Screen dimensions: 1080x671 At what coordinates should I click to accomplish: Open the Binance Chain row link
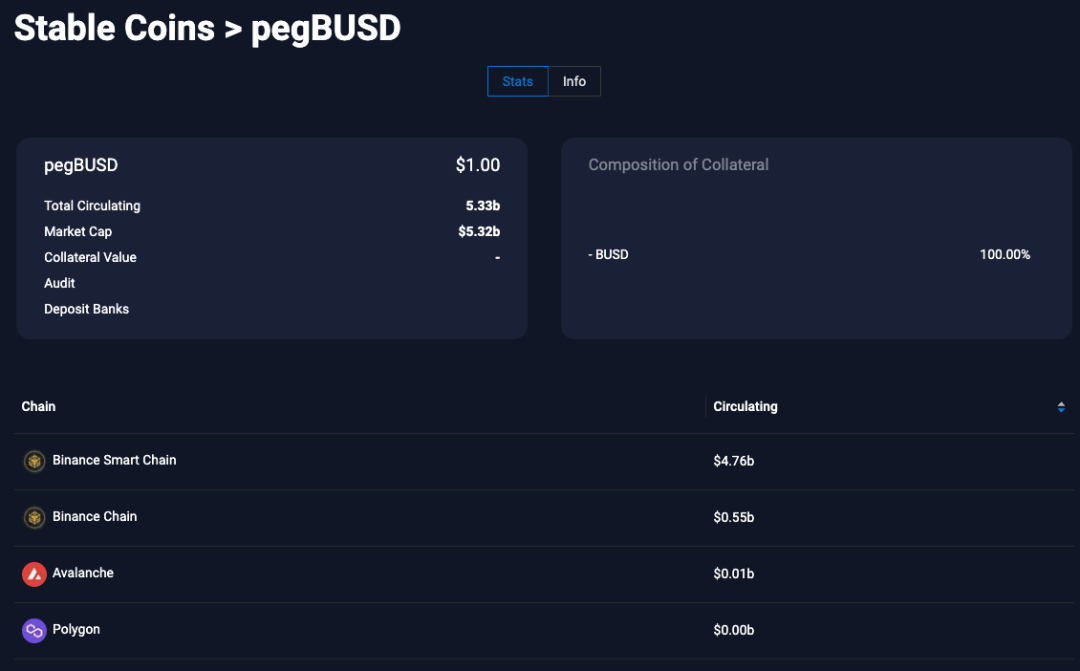95,517
